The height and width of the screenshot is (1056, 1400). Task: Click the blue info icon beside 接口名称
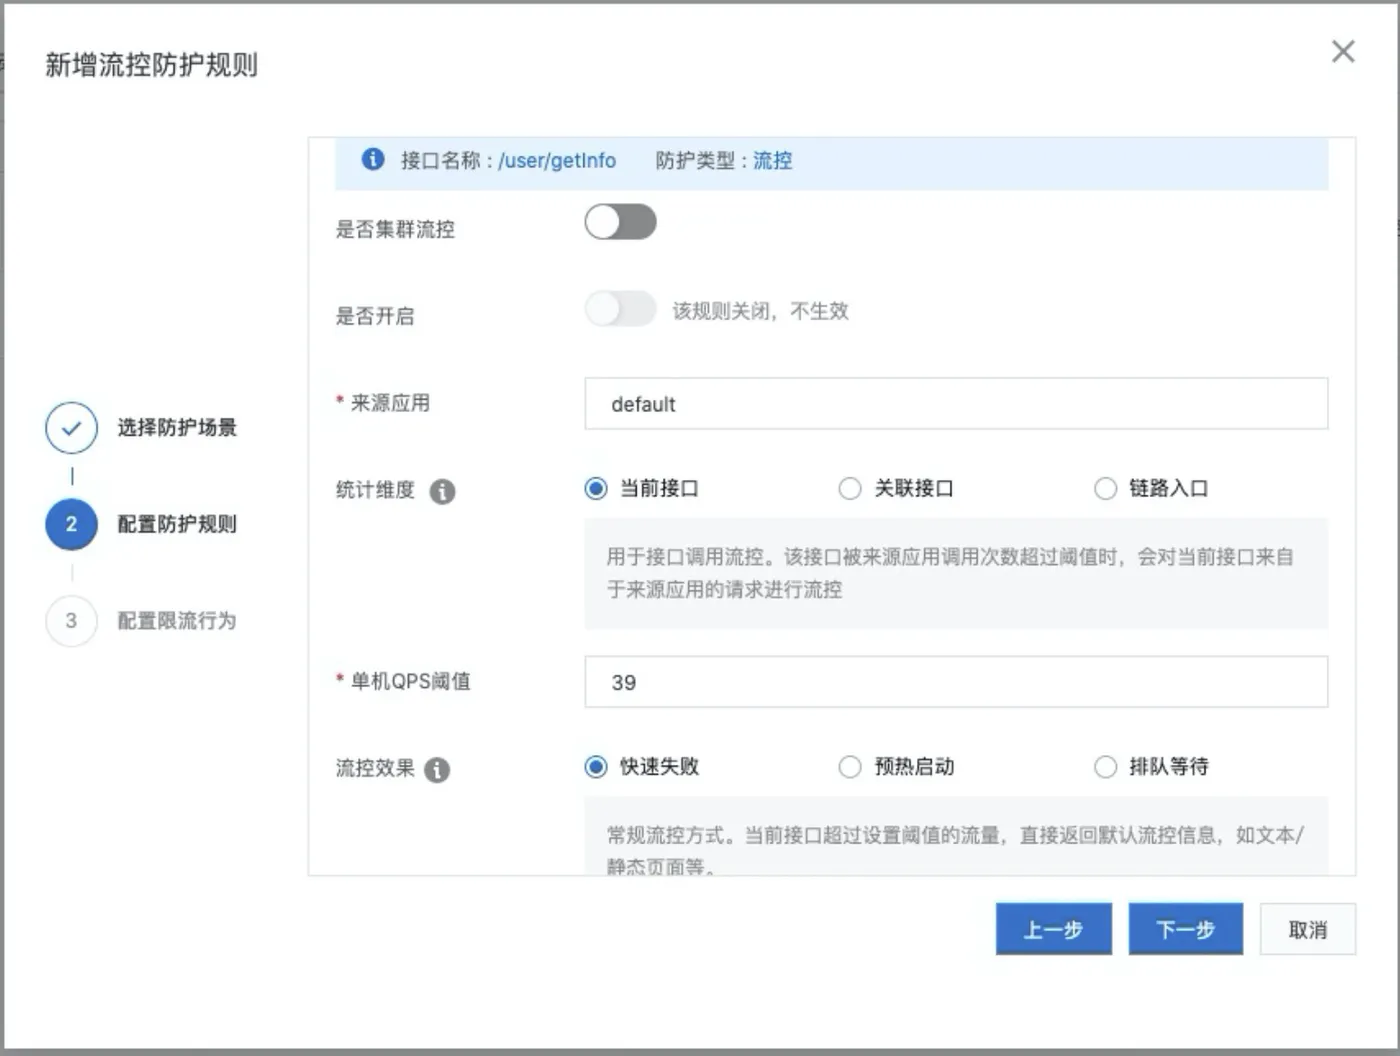pos(373,159)
